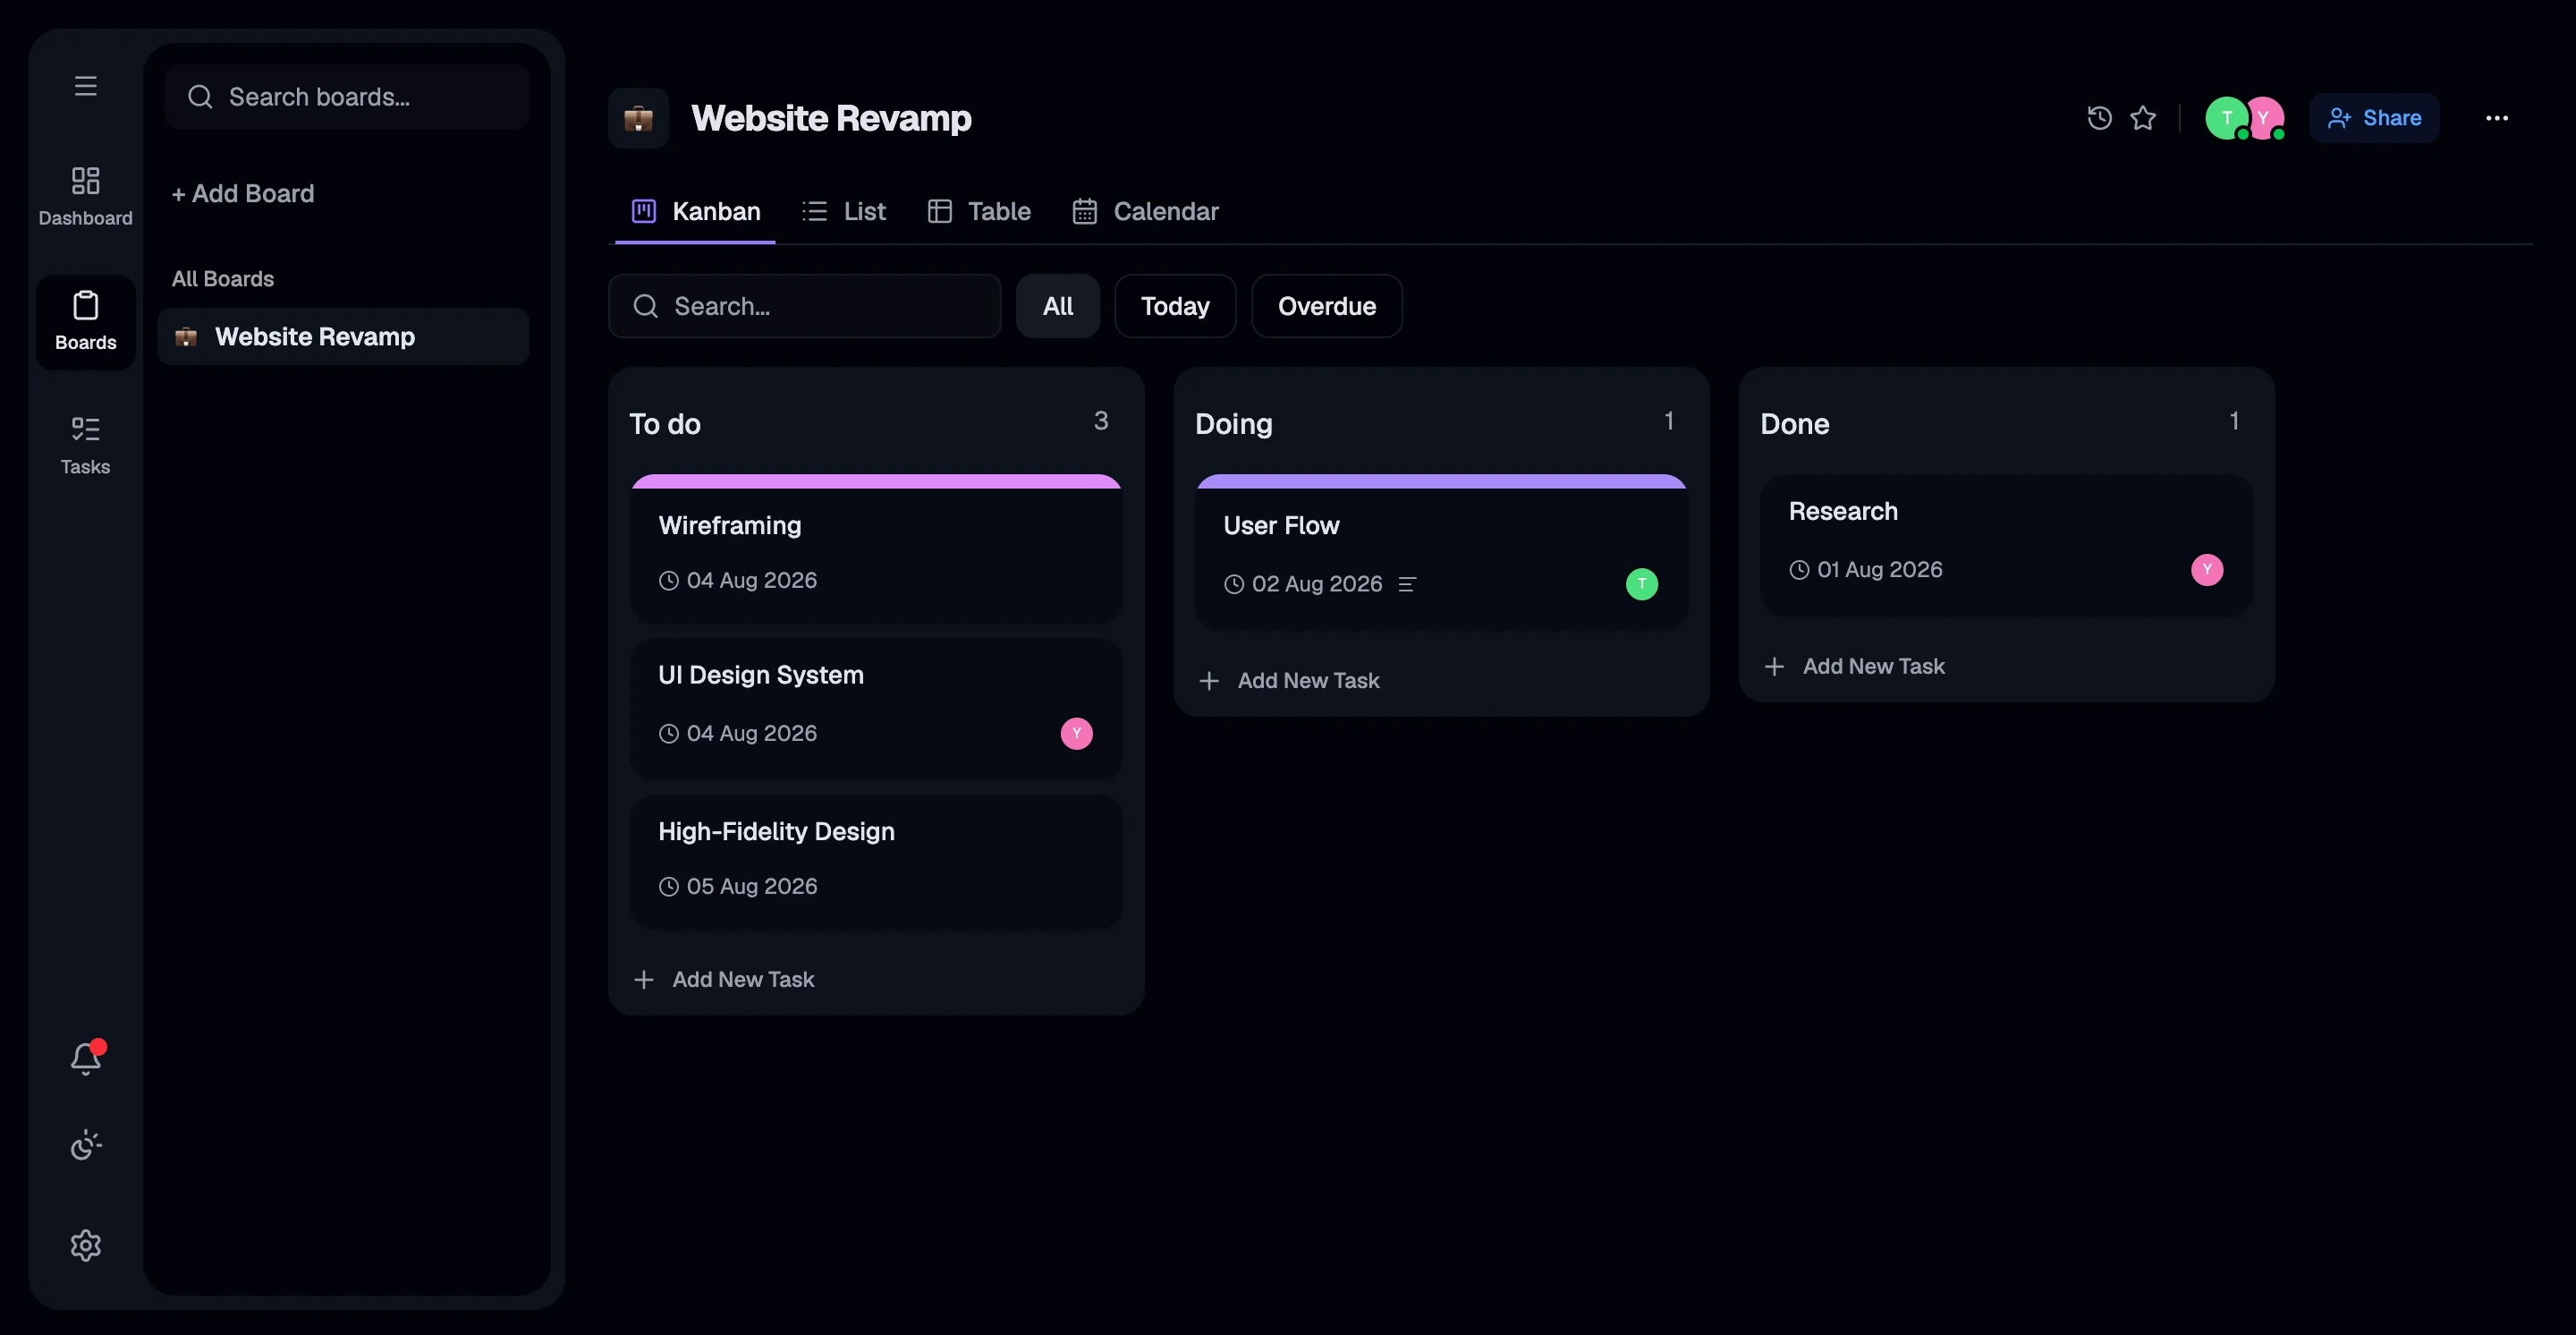Click the clock icon on Wireframing card
Viewport: 2576px width, 1335px height.
pos(669,580)
